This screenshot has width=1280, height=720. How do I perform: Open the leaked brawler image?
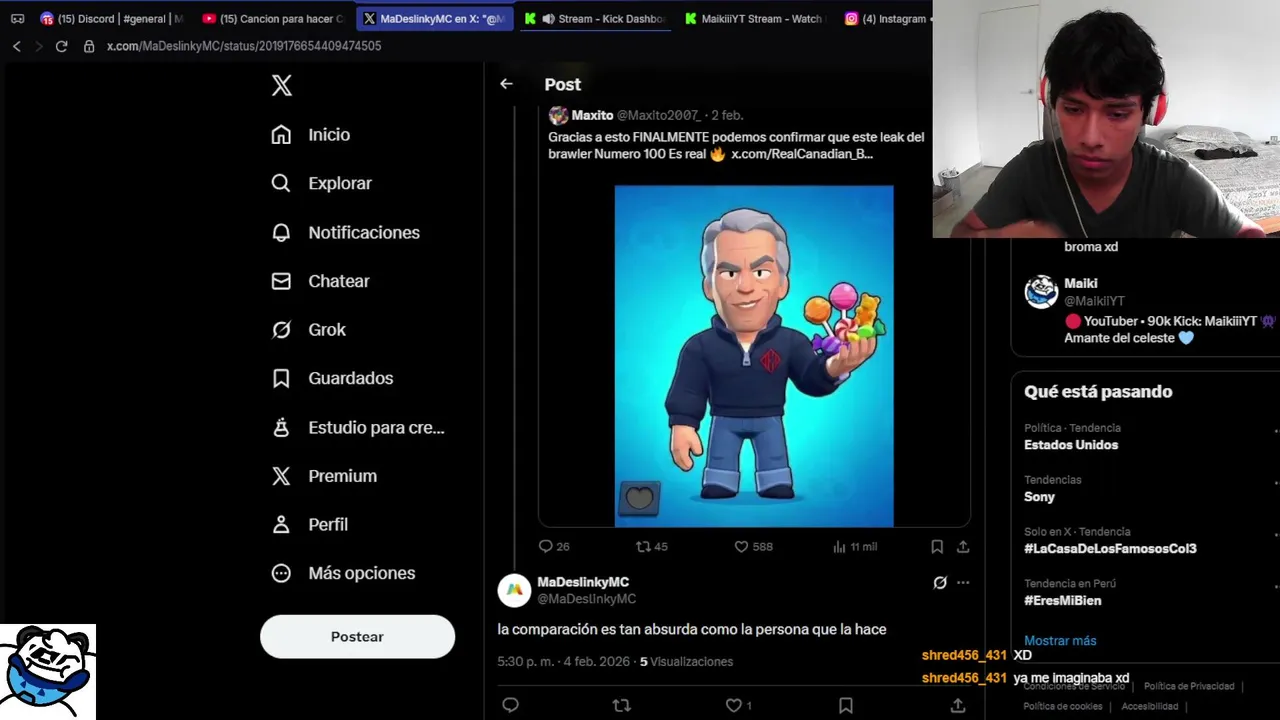[x=754, y=356]
